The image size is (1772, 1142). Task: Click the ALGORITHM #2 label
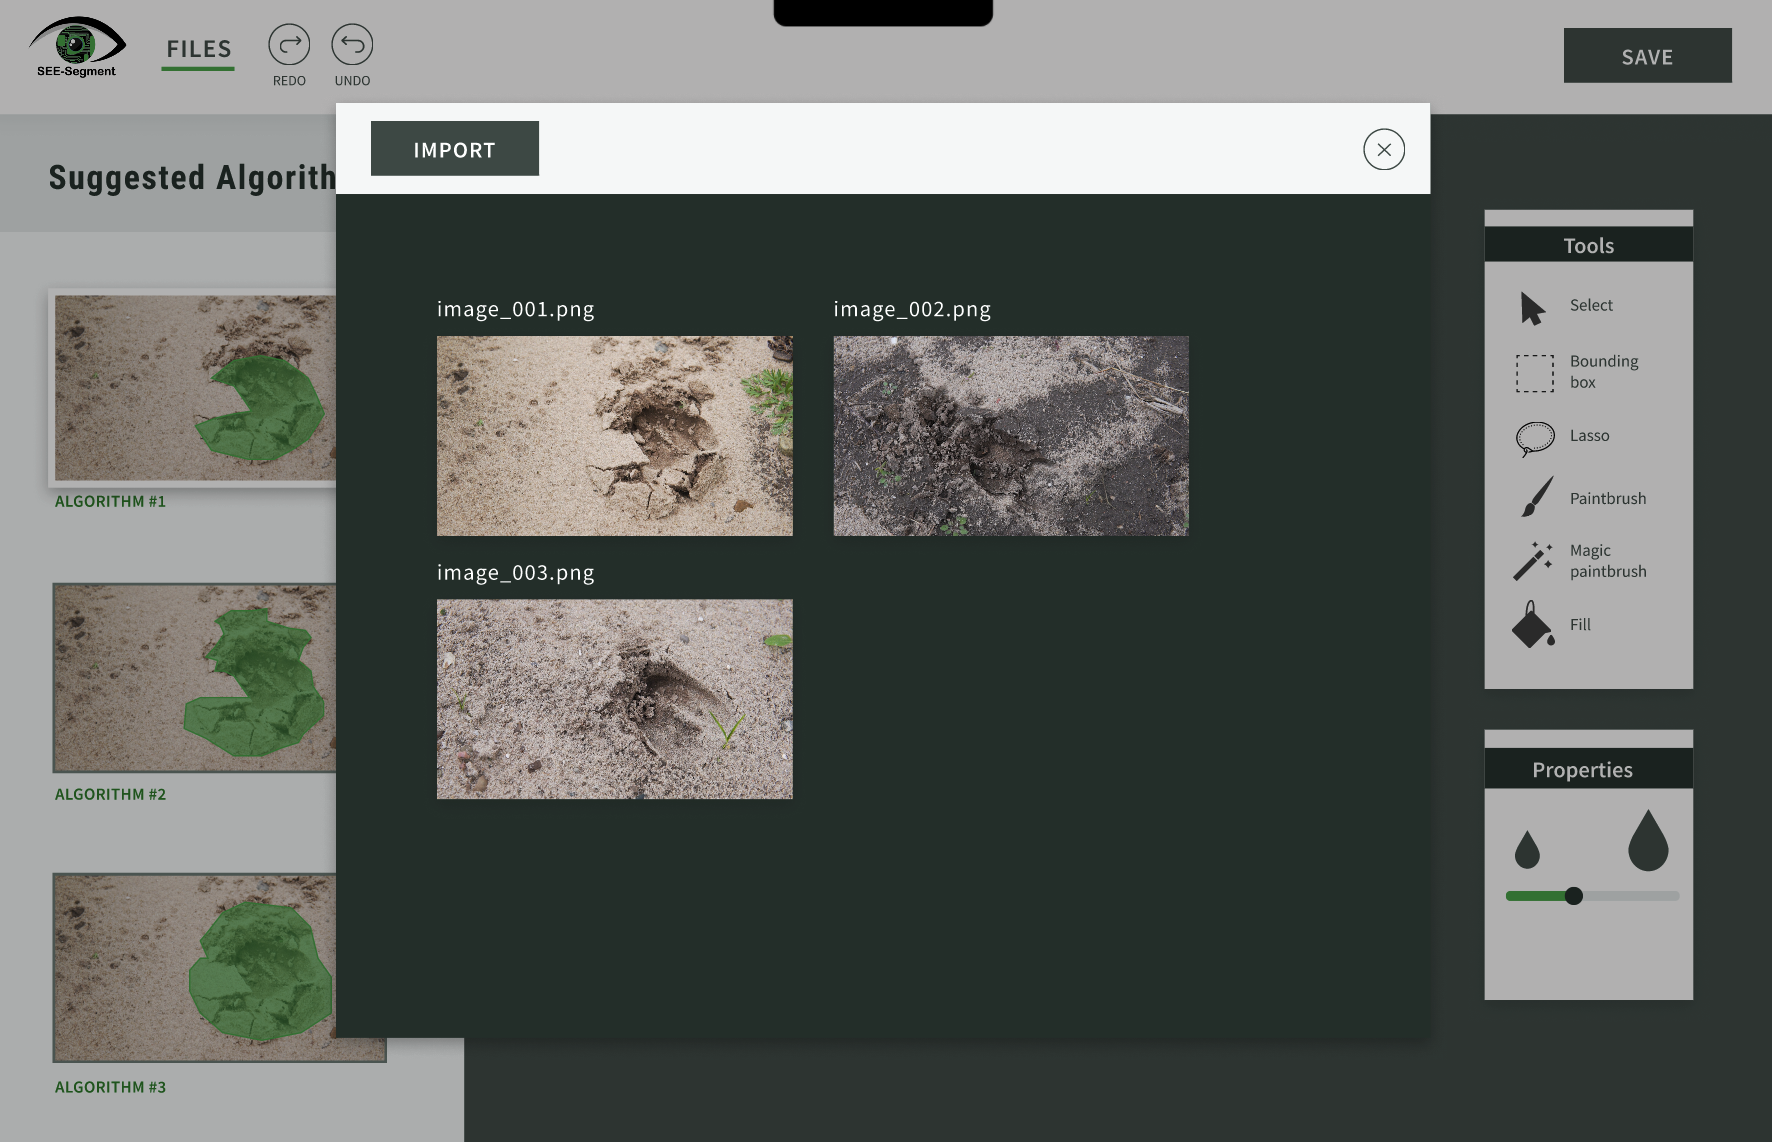[110, 794]
